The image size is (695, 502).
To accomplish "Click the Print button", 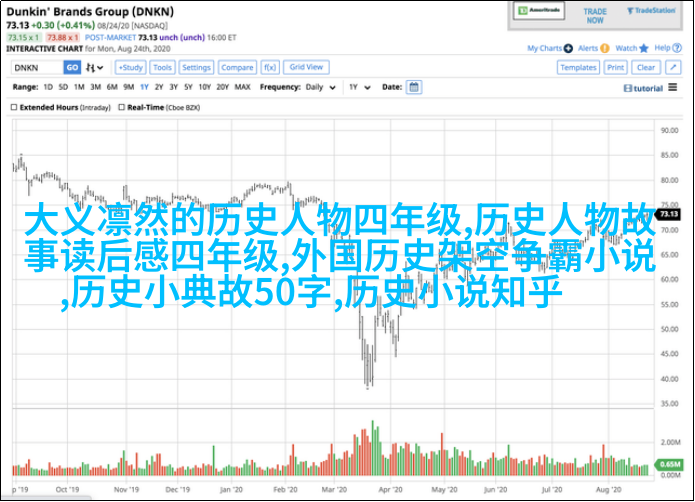I will click(615, 67).
